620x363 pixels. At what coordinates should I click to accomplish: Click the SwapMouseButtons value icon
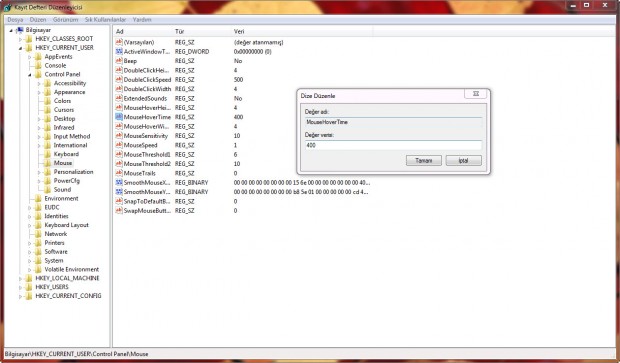click(x=119, y=210)
